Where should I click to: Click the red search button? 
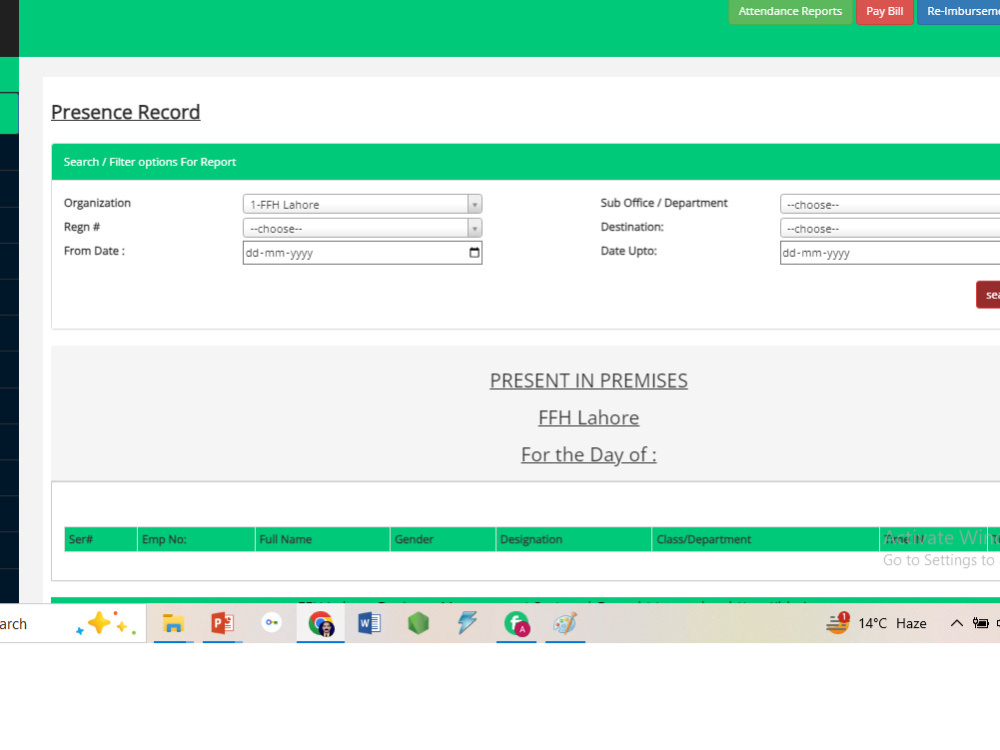(x=988, y=295)
